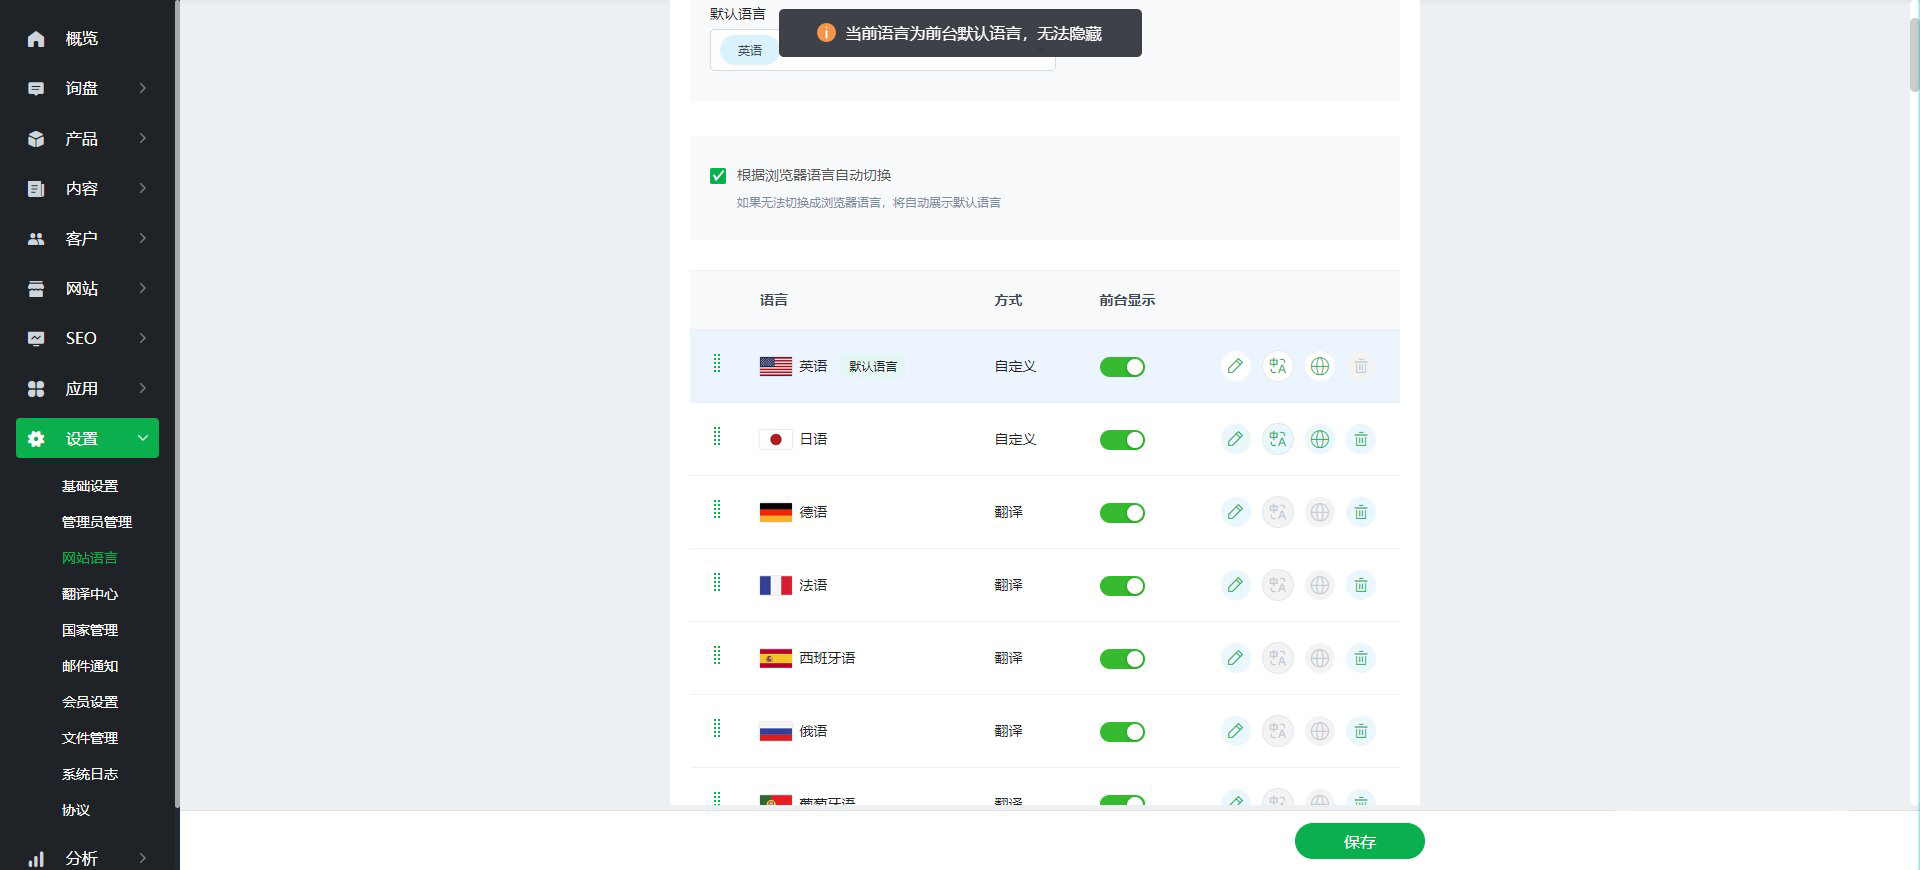Collapse the 设置 sidebar menu
This screenshot has width=1920, height=870.
point(87,438)
